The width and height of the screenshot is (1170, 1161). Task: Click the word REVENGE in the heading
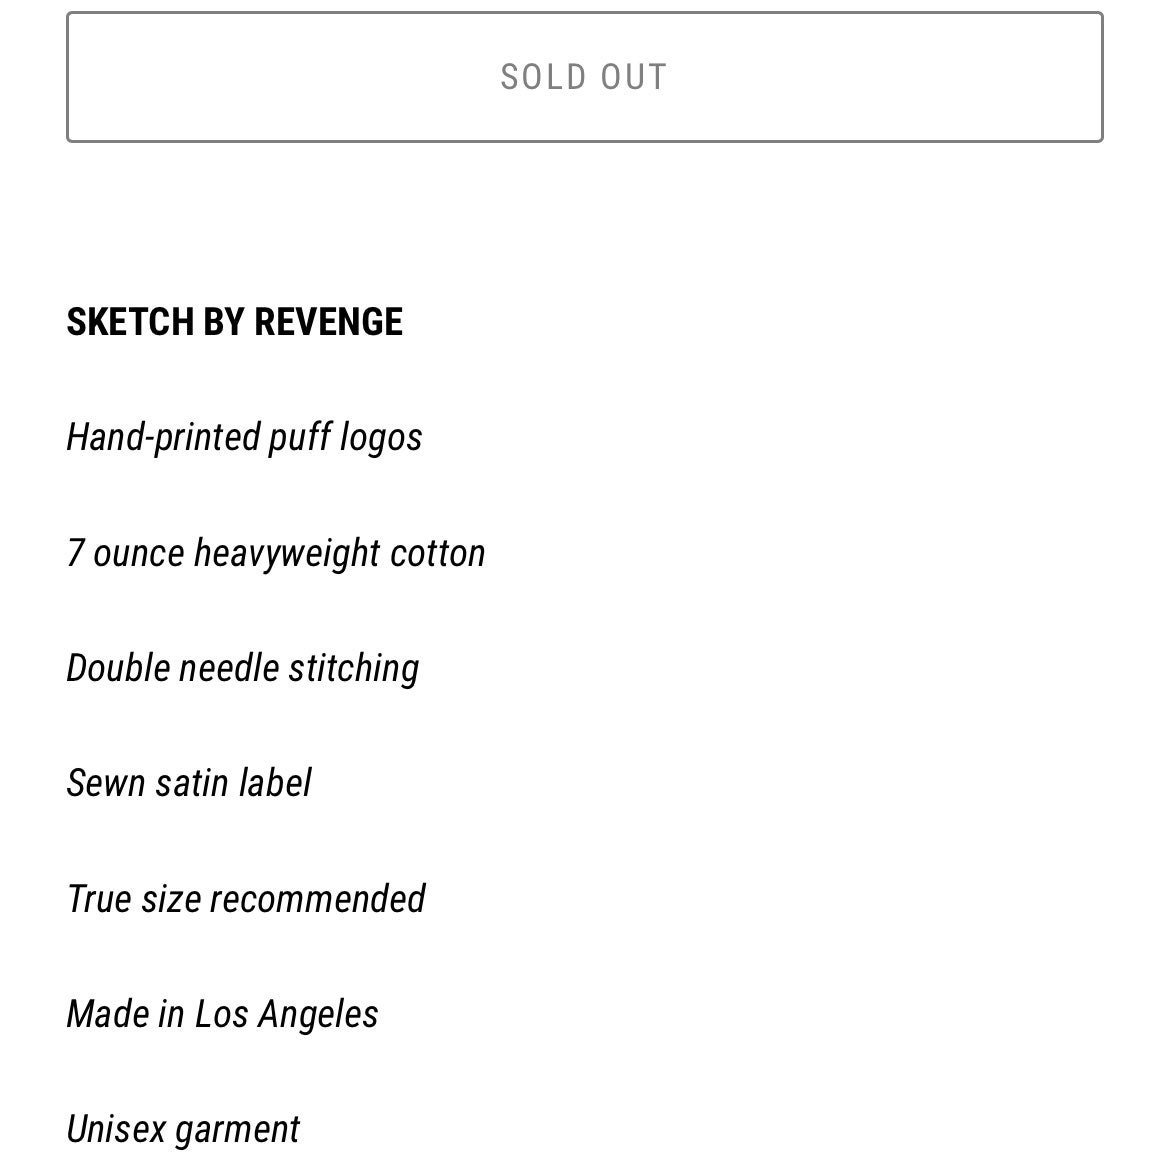coord(328,322)
